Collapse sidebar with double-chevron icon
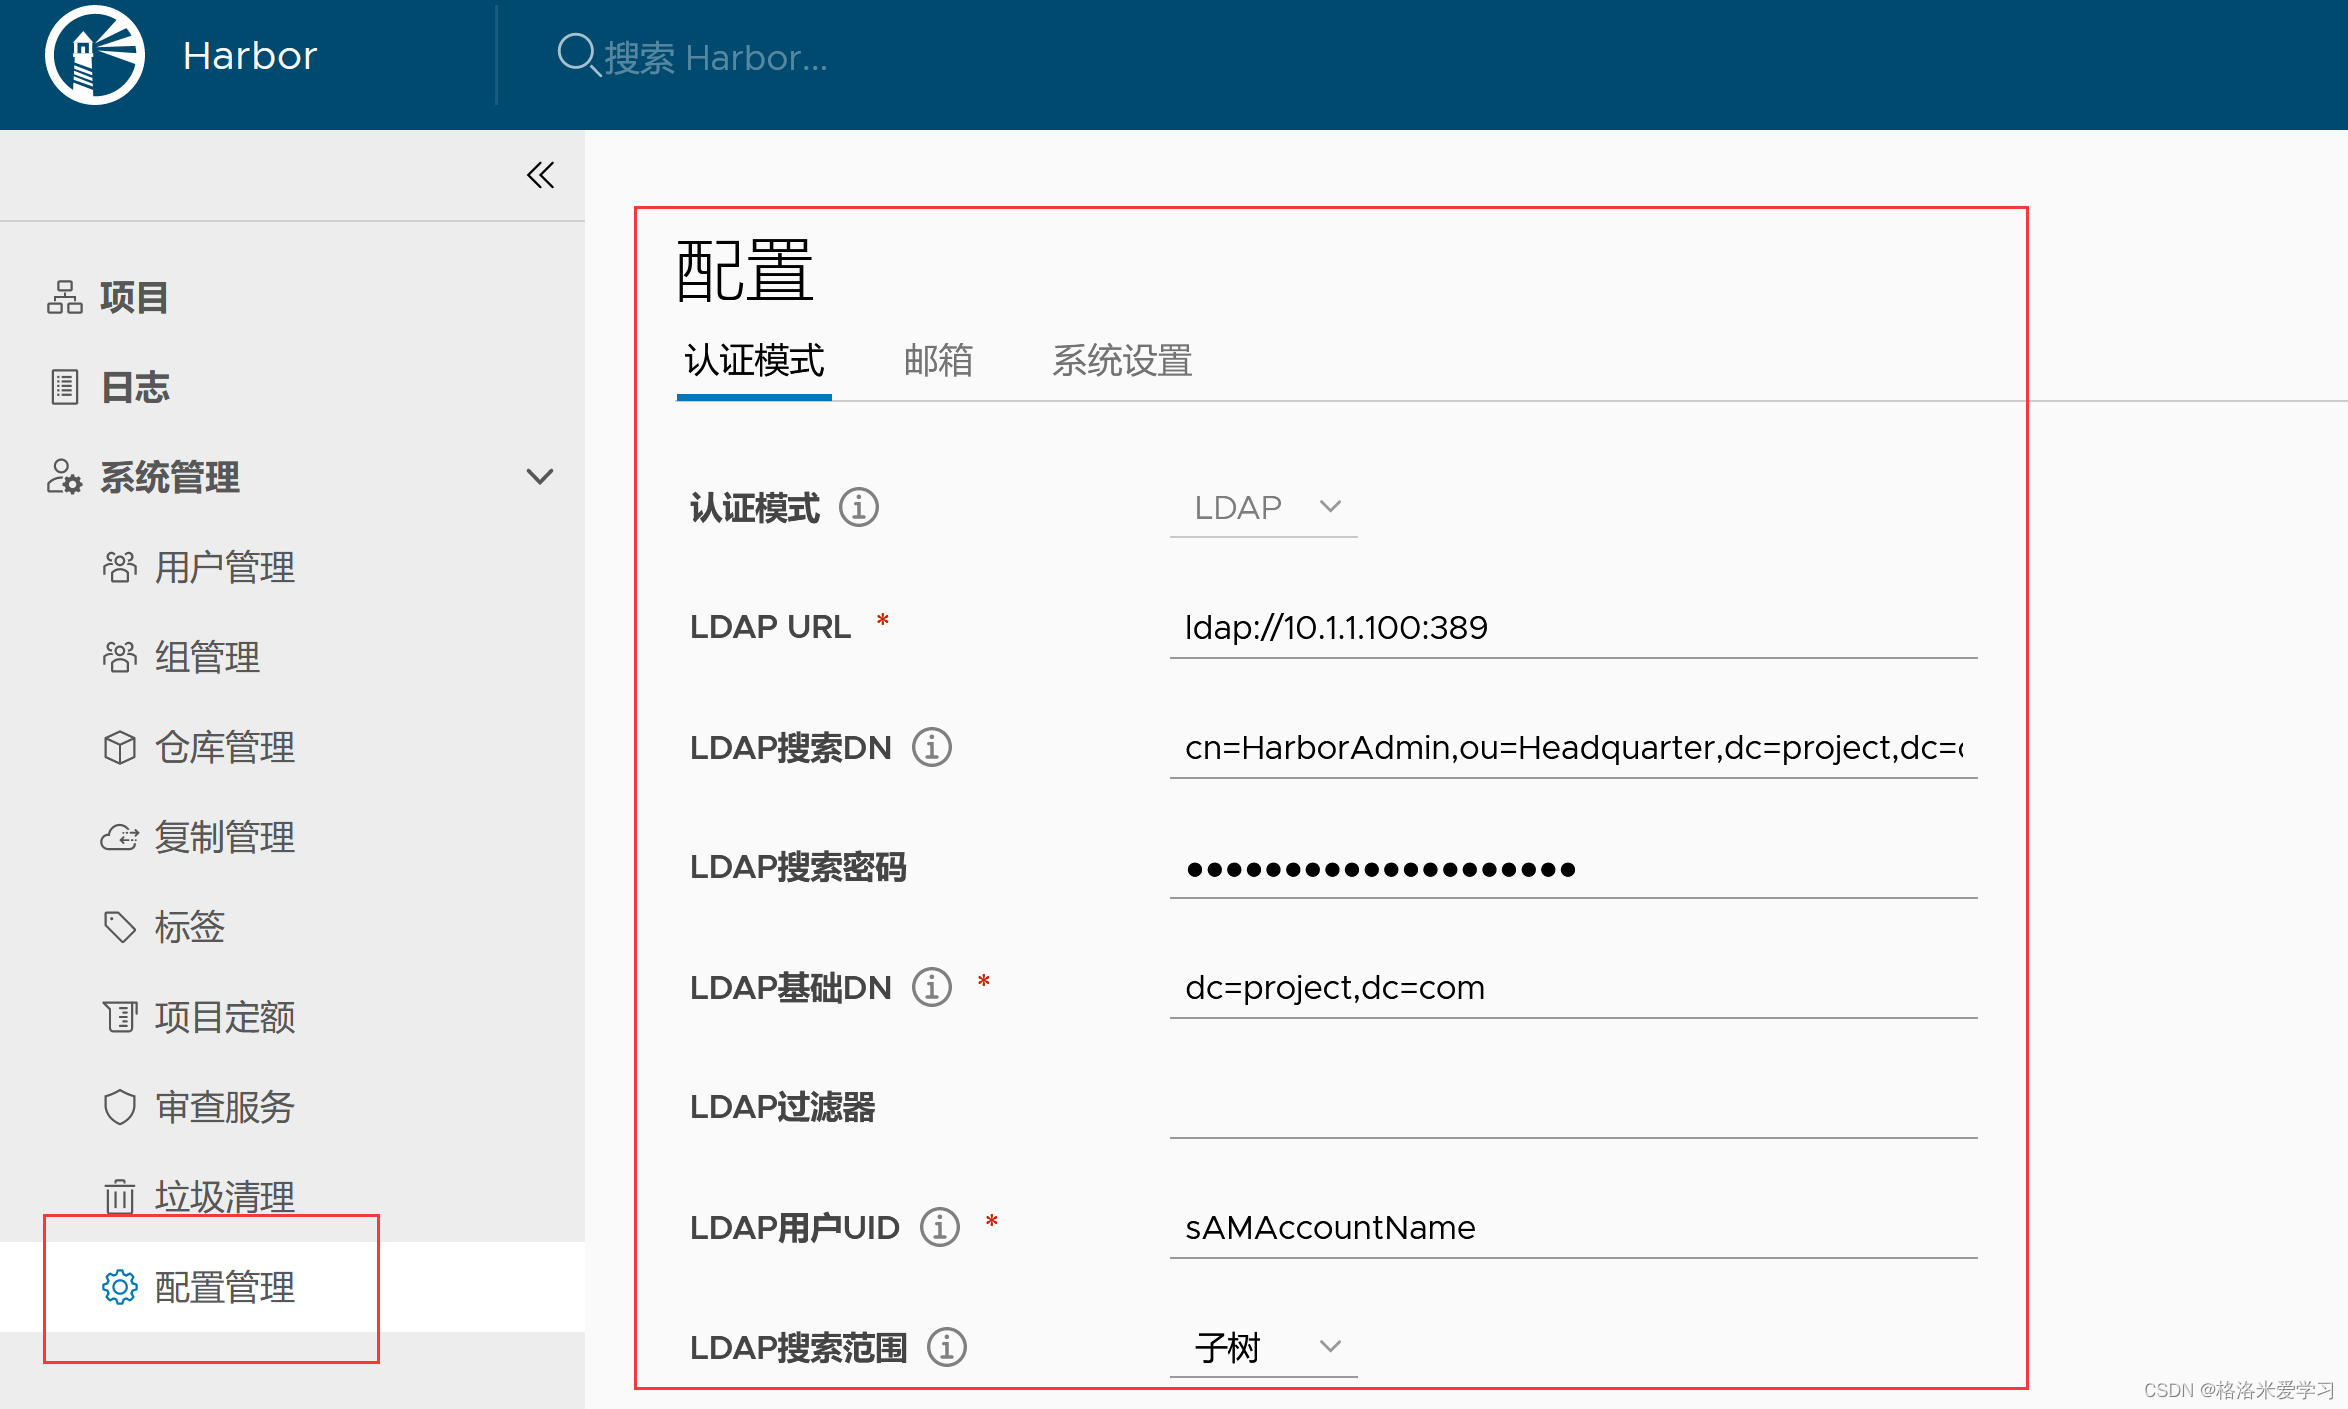This screenshot has height=1409, width=2348. [541, 175]
